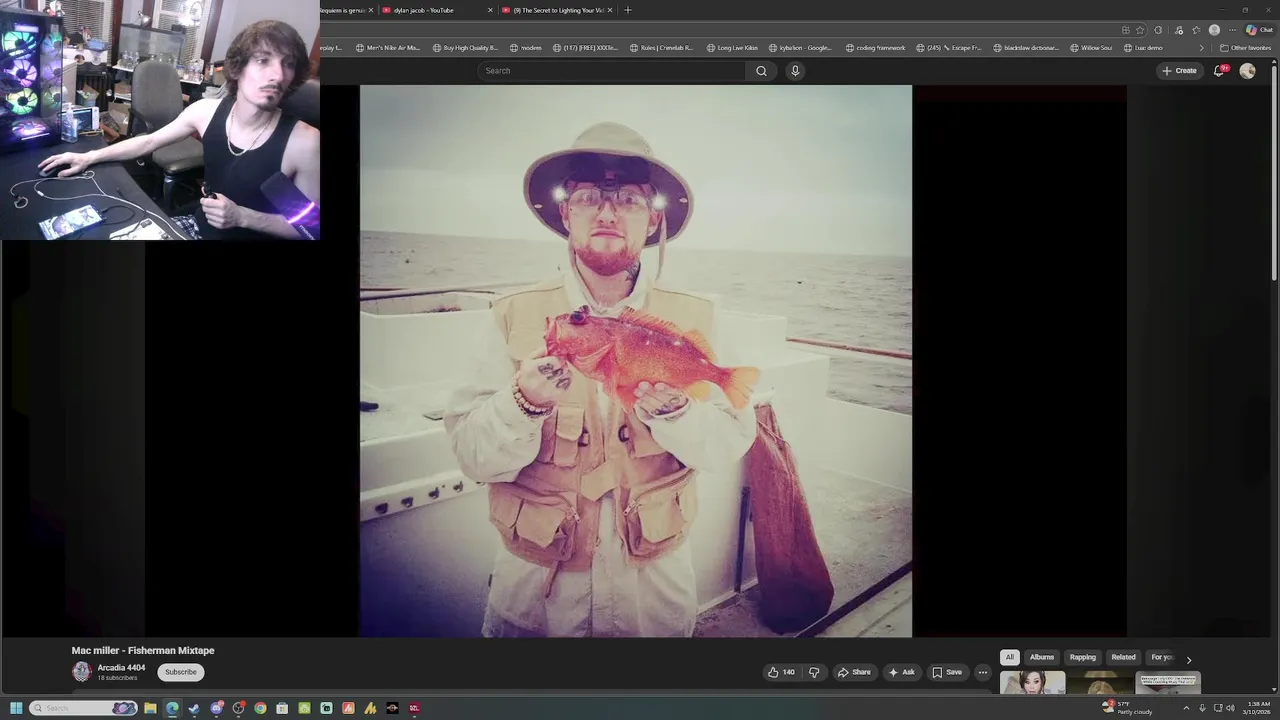Open YouTube notifications bell

tap(1219, 71)
